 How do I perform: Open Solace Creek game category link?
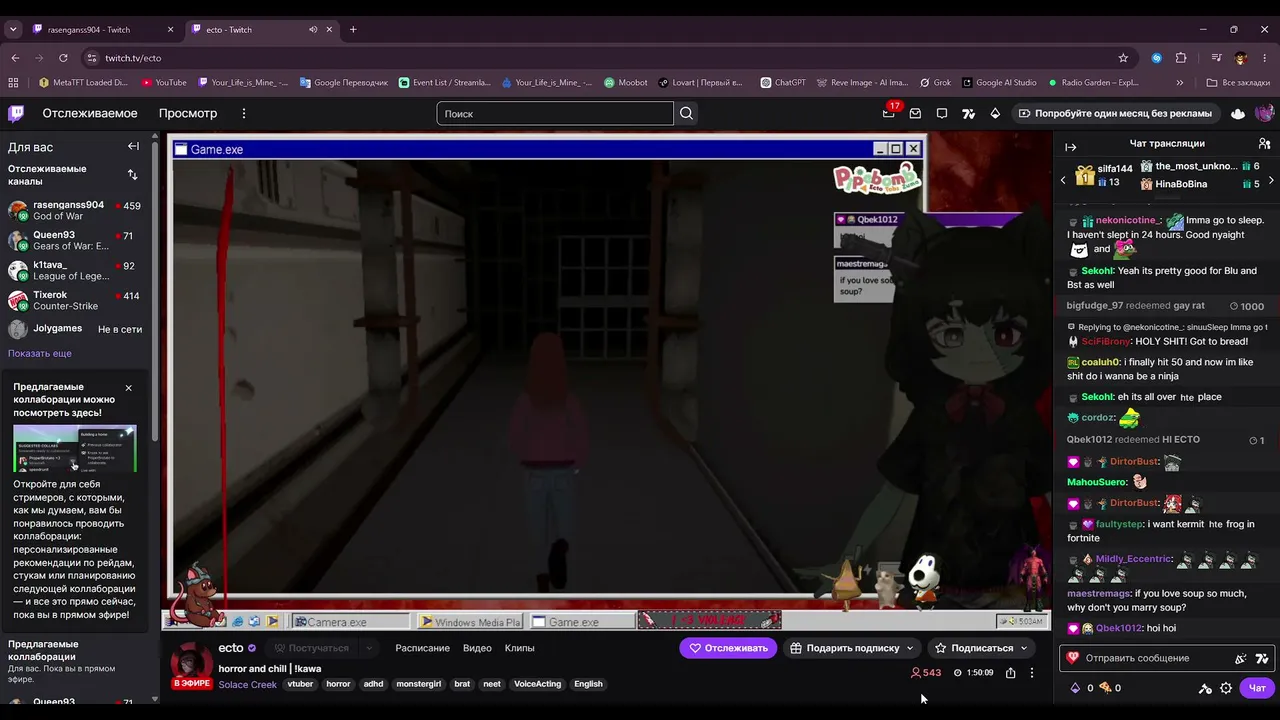[248, 684]
